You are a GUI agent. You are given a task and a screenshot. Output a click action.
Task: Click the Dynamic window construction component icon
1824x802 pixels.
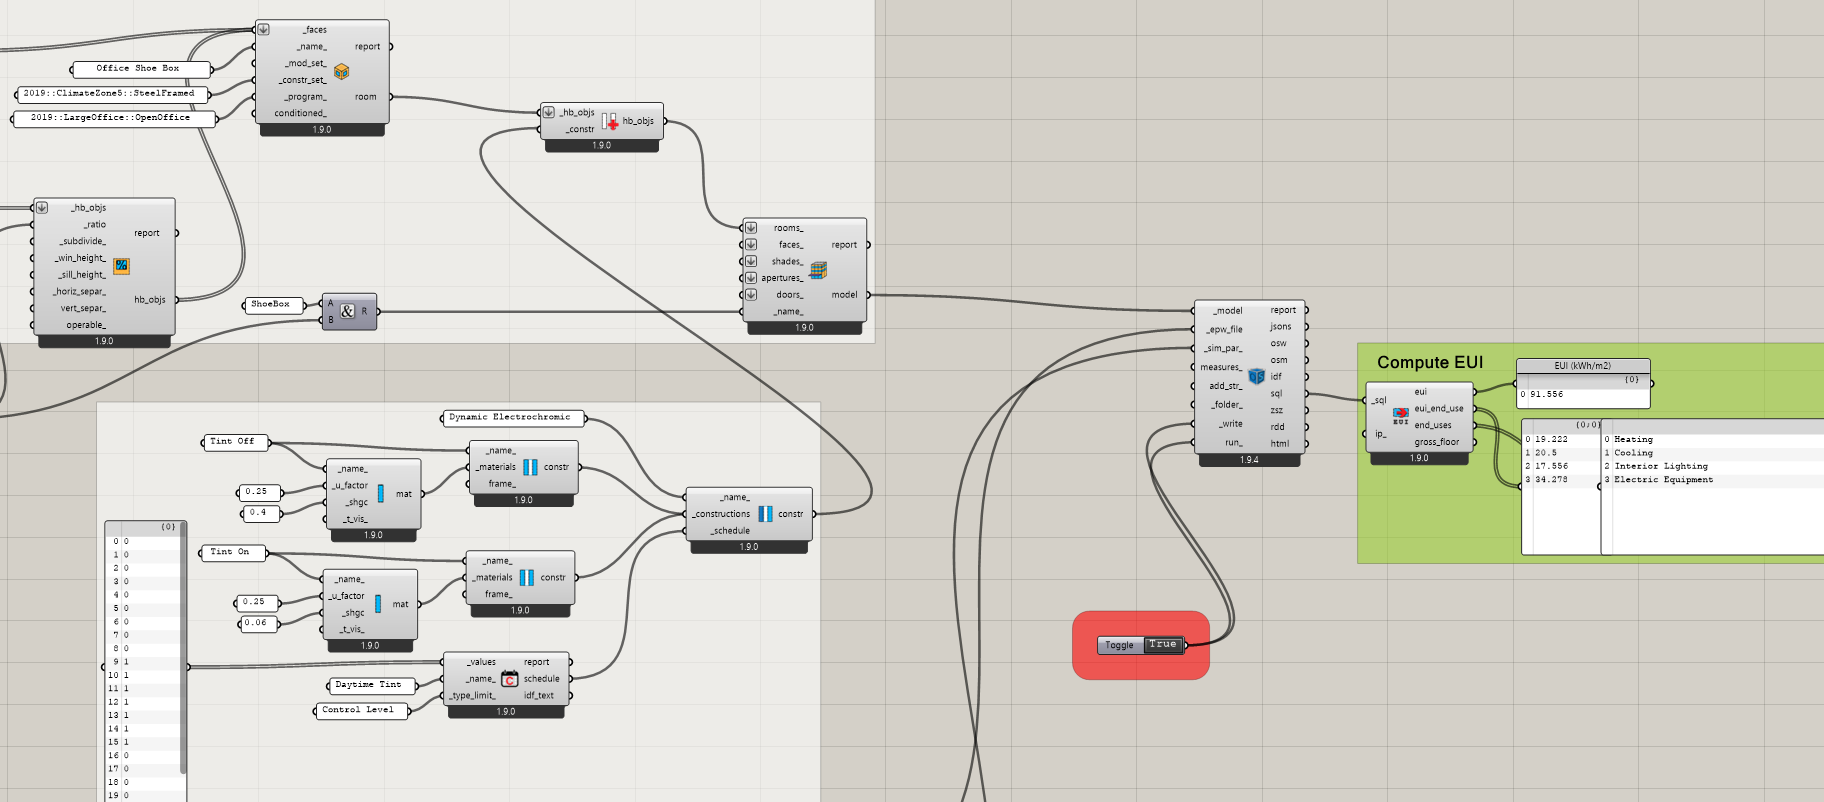pyautogui.click(x=765, y=514)
